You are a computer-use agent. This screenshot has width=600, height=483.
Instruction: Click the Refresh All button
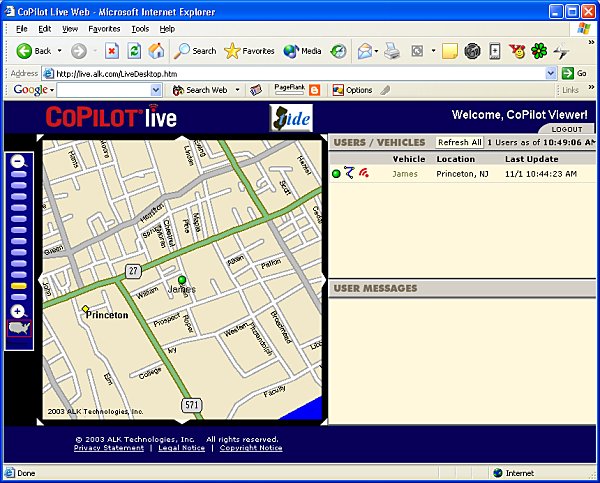coord(460,142)
